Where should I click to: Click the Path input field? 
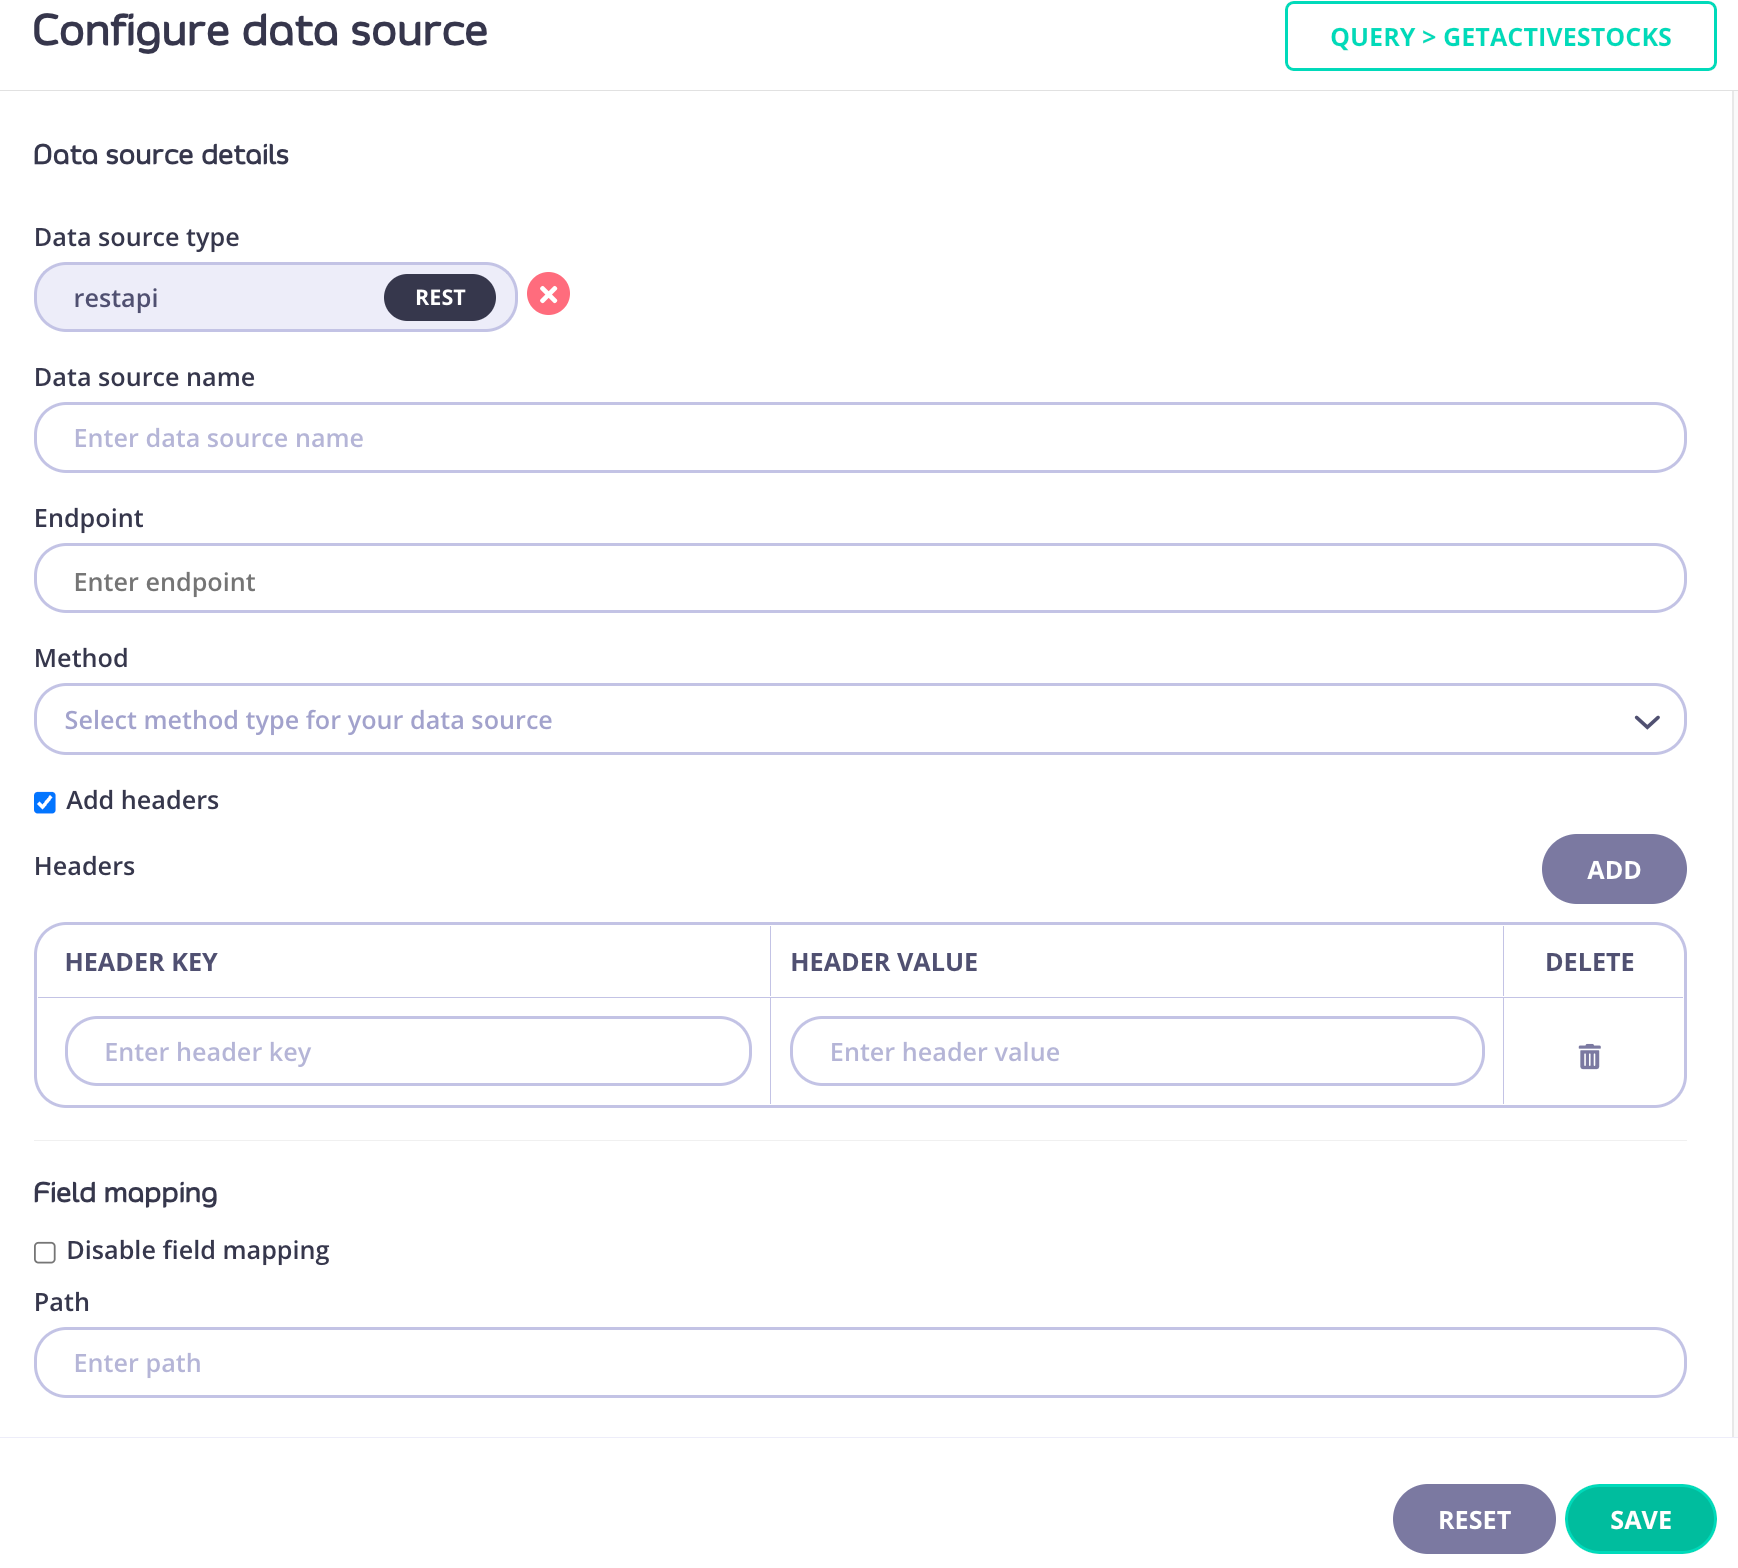pos(858,1363)
